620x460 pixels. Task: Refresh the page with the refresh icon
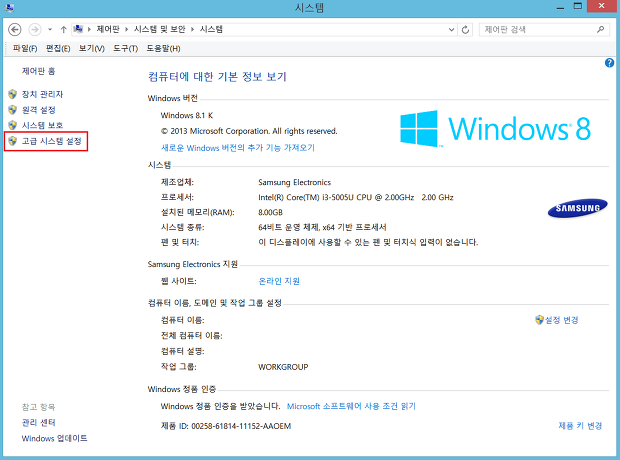click(465, 30)
